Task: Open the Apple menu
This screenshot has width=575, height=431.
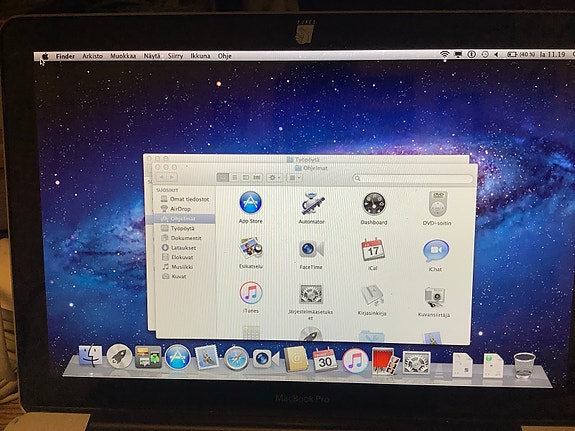Action: (x=45, y=56)
